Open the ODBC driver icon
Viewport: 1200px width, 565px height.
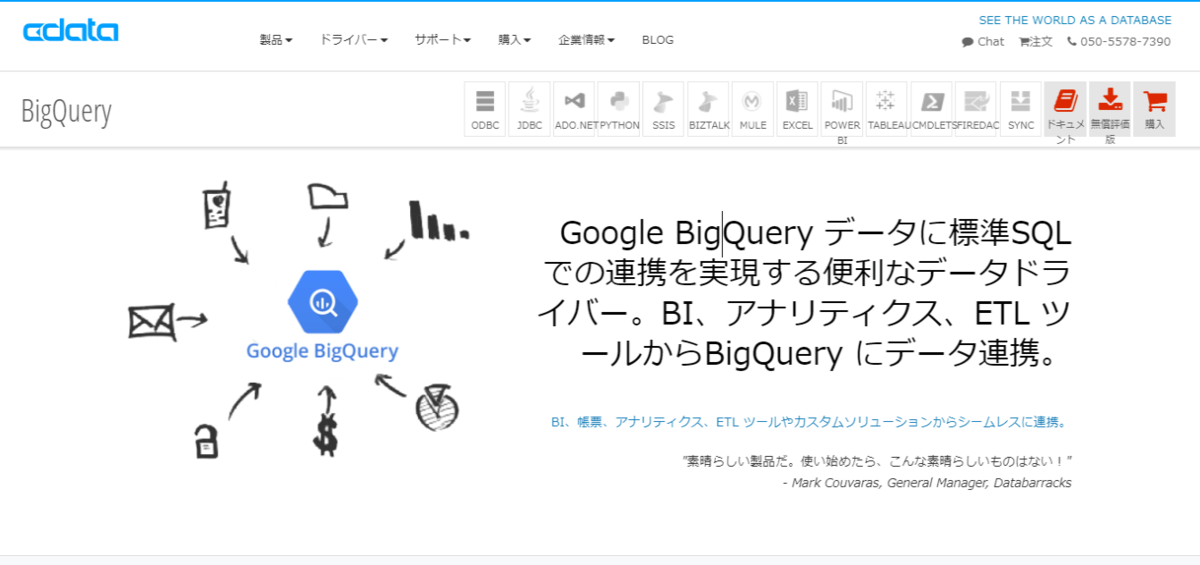click(485, 109)
